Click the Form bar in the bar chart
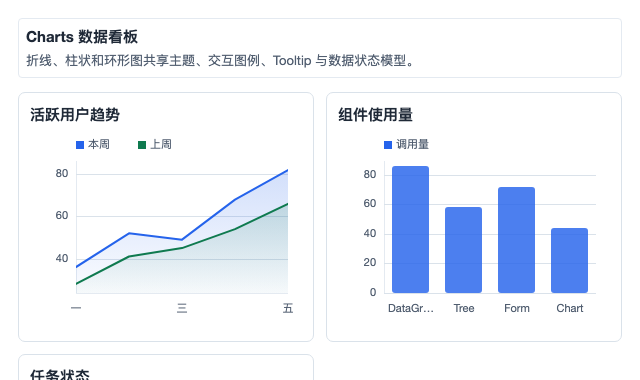 [517, 240]
